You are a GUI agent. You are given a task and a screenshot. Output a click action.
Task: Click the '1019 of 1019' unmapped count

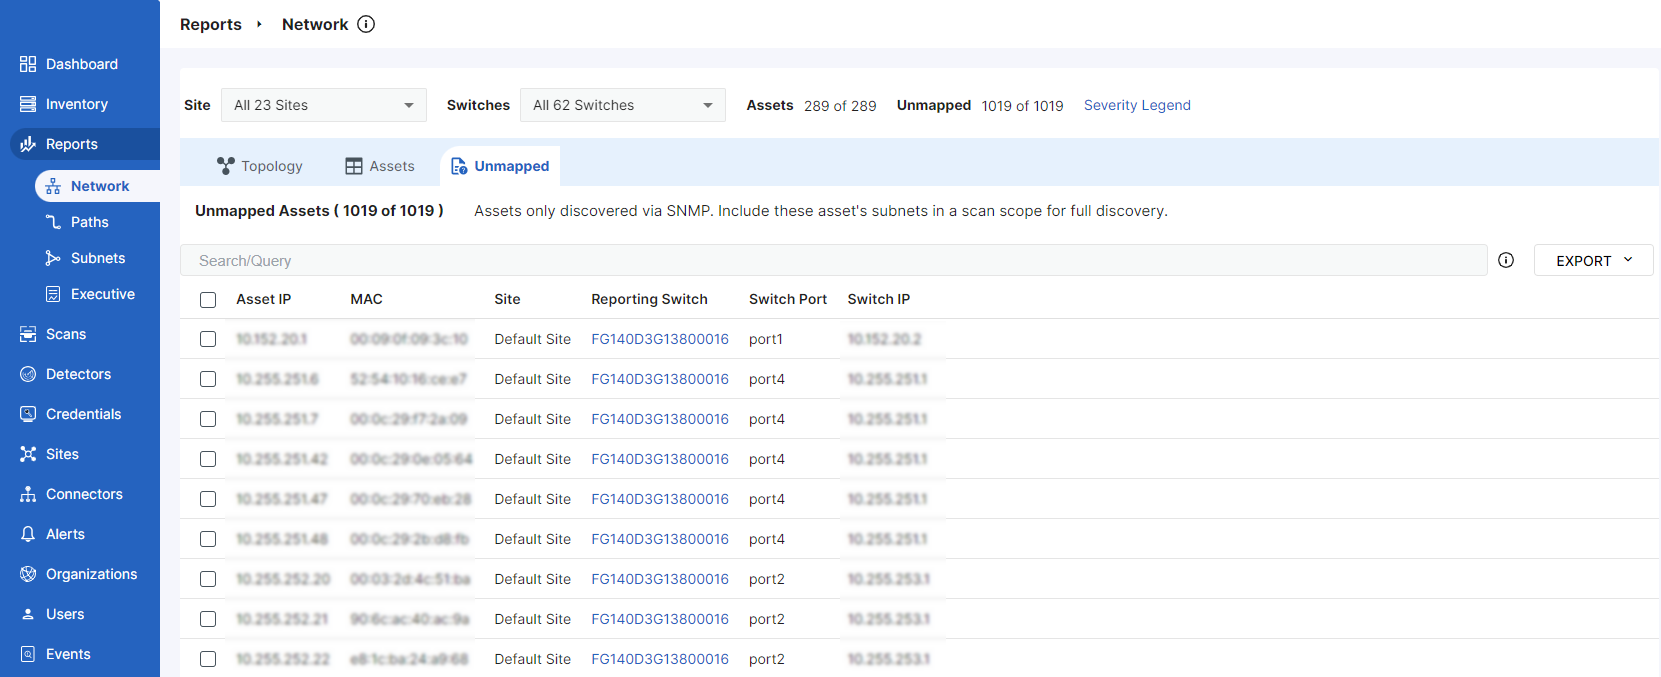pos(1022,105)
